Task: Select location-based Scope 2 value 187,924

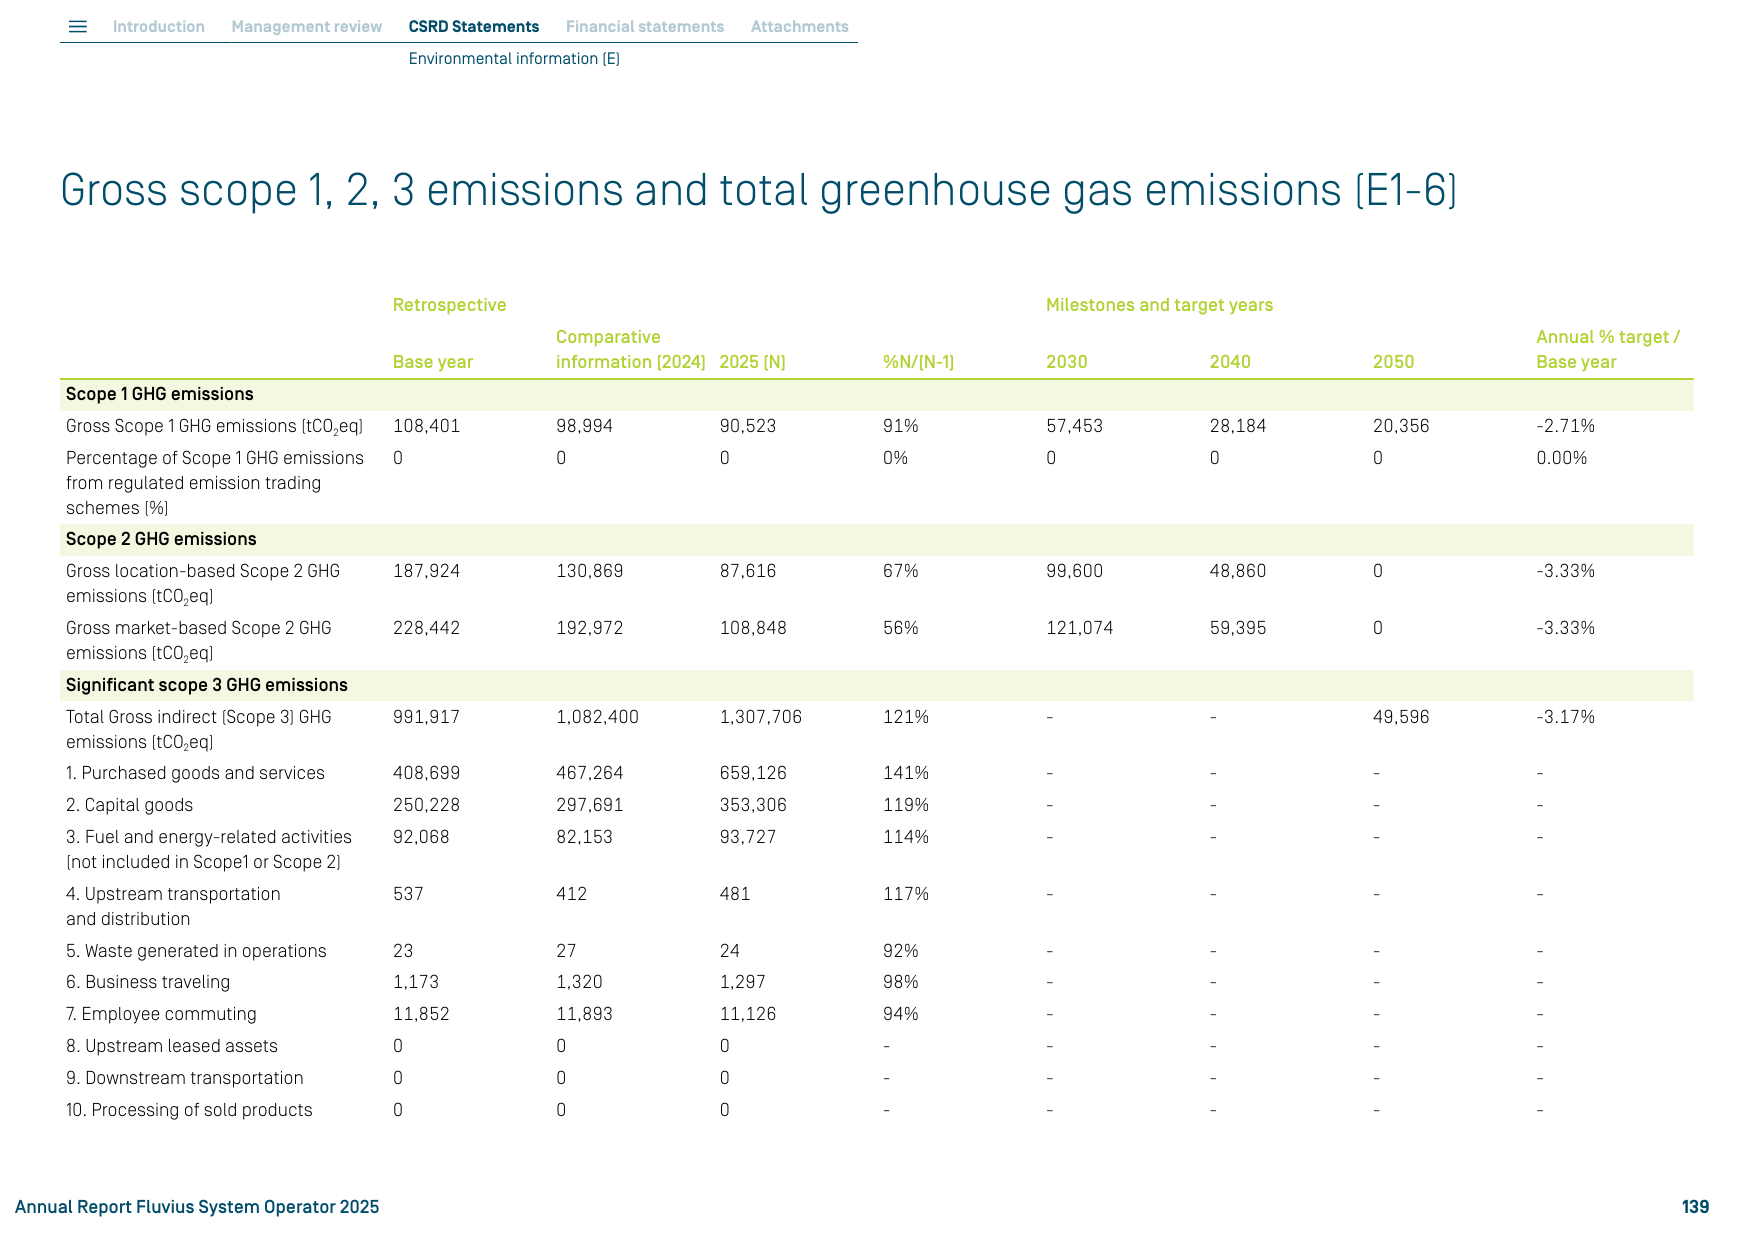Action: 427,571
